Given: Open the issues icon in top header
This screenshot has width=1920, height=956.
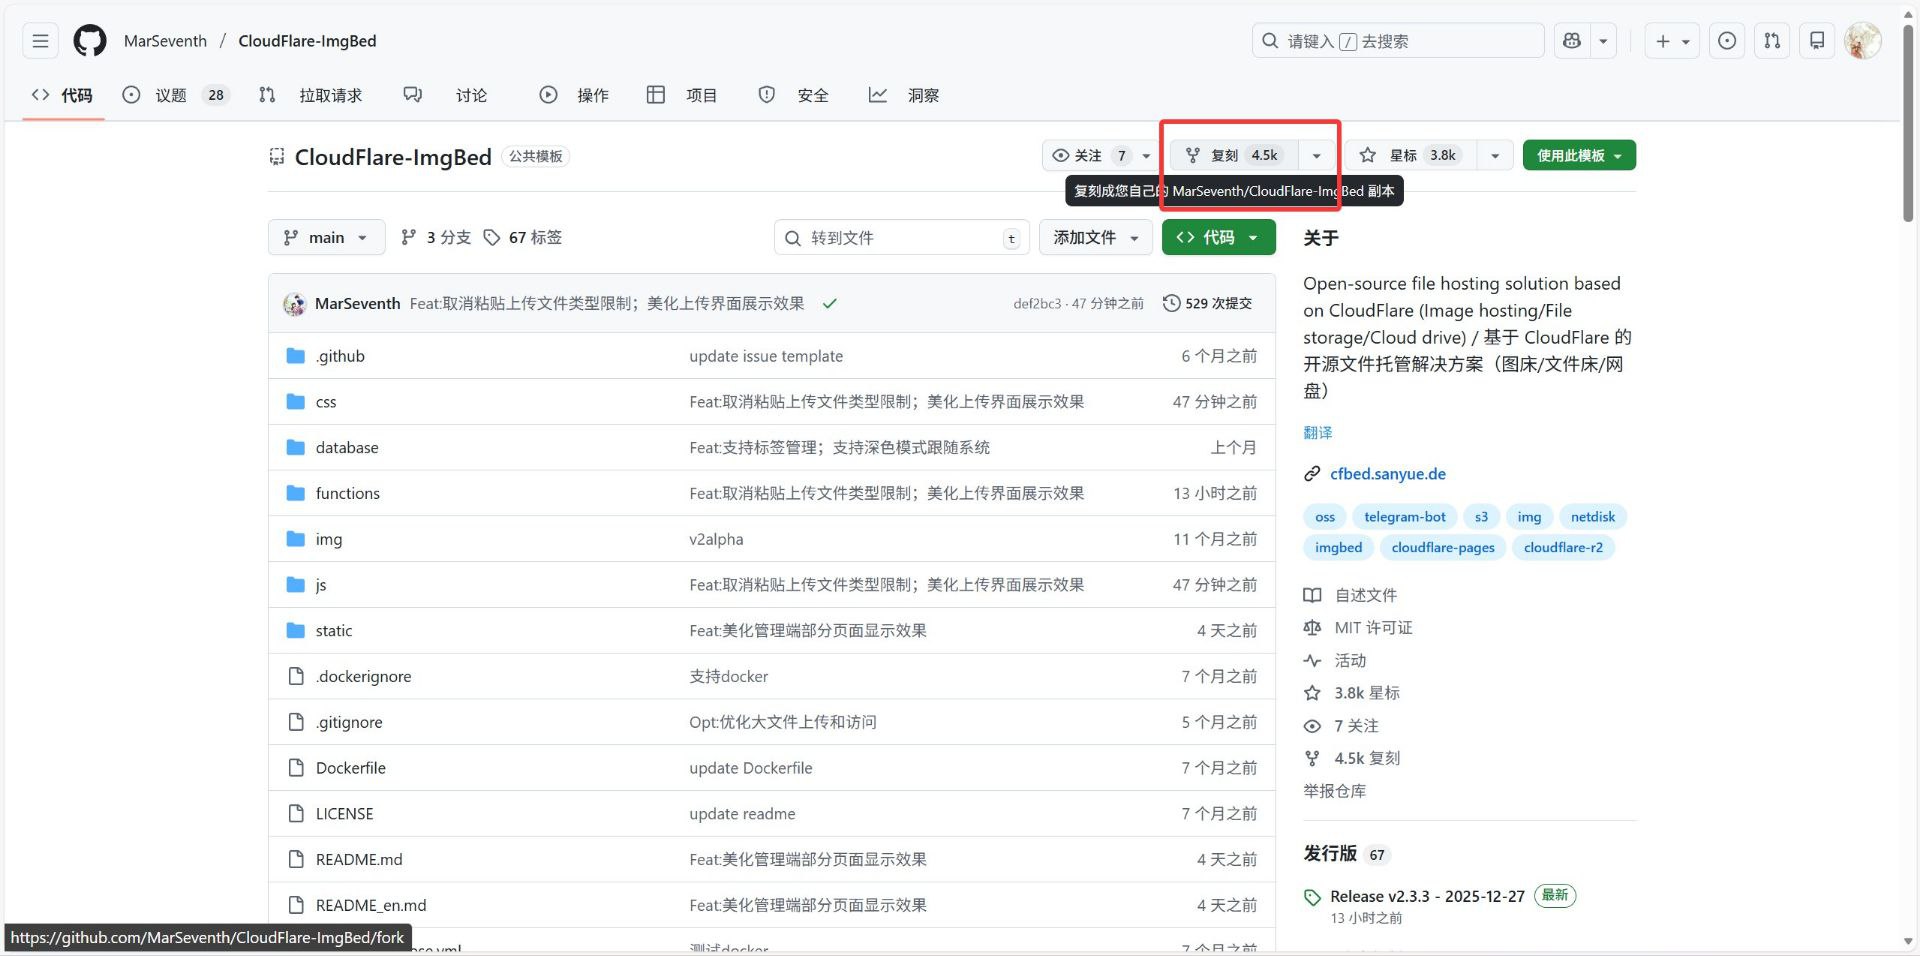Looking at the screenshot, I should pos(1726,41).
